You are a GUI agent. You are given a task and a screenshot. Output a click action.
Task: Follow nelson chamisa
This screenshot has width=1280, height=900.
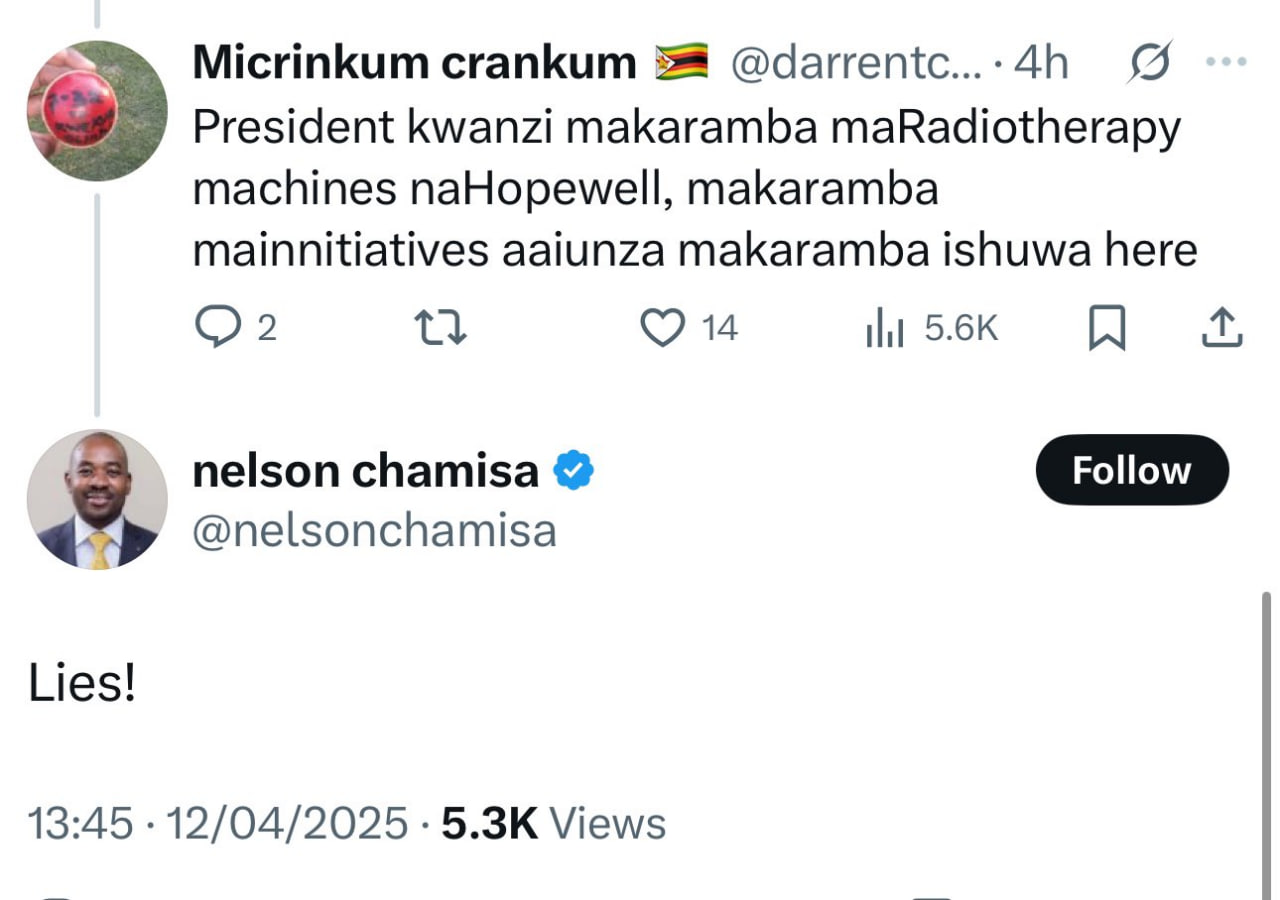(x=1131, y=470)
